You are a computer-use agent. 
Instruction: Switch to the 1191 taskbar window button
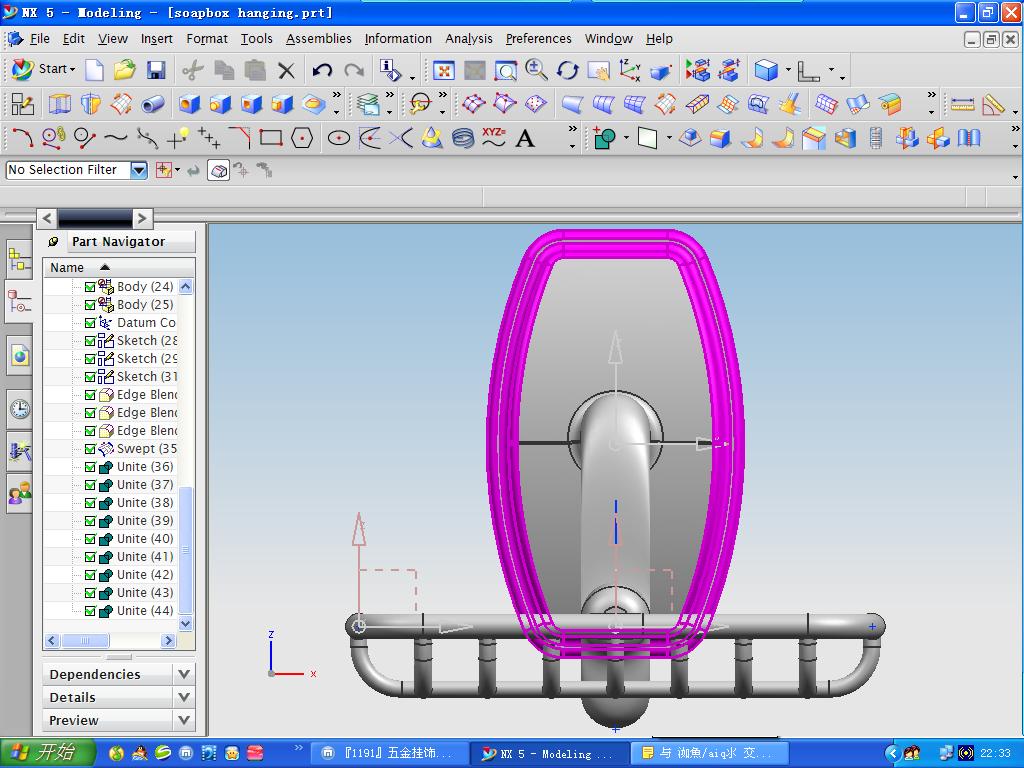pyautogui.click(x=389, y=754)
